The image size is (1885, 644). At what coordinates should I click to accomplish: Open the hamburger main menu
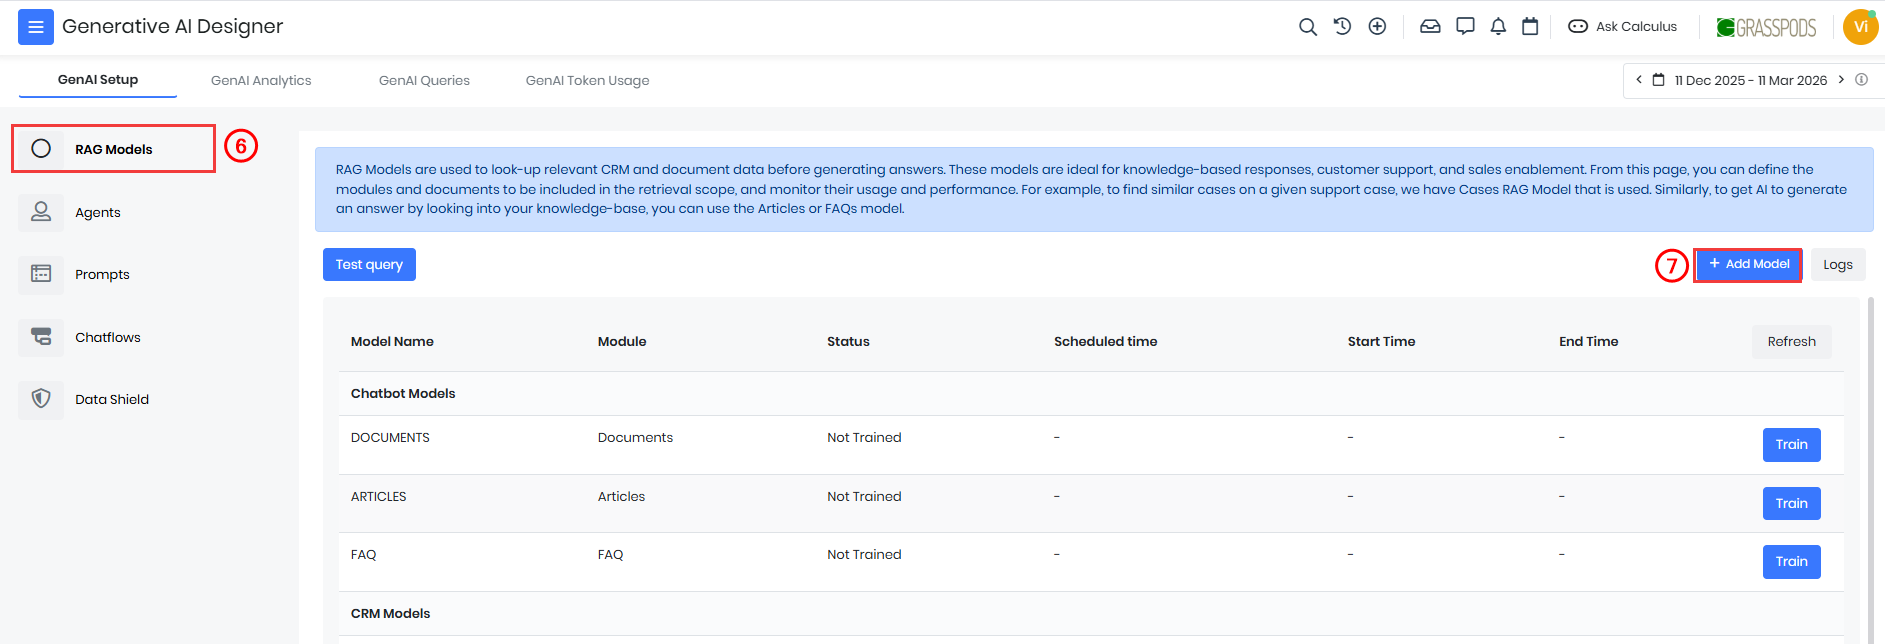35,27
